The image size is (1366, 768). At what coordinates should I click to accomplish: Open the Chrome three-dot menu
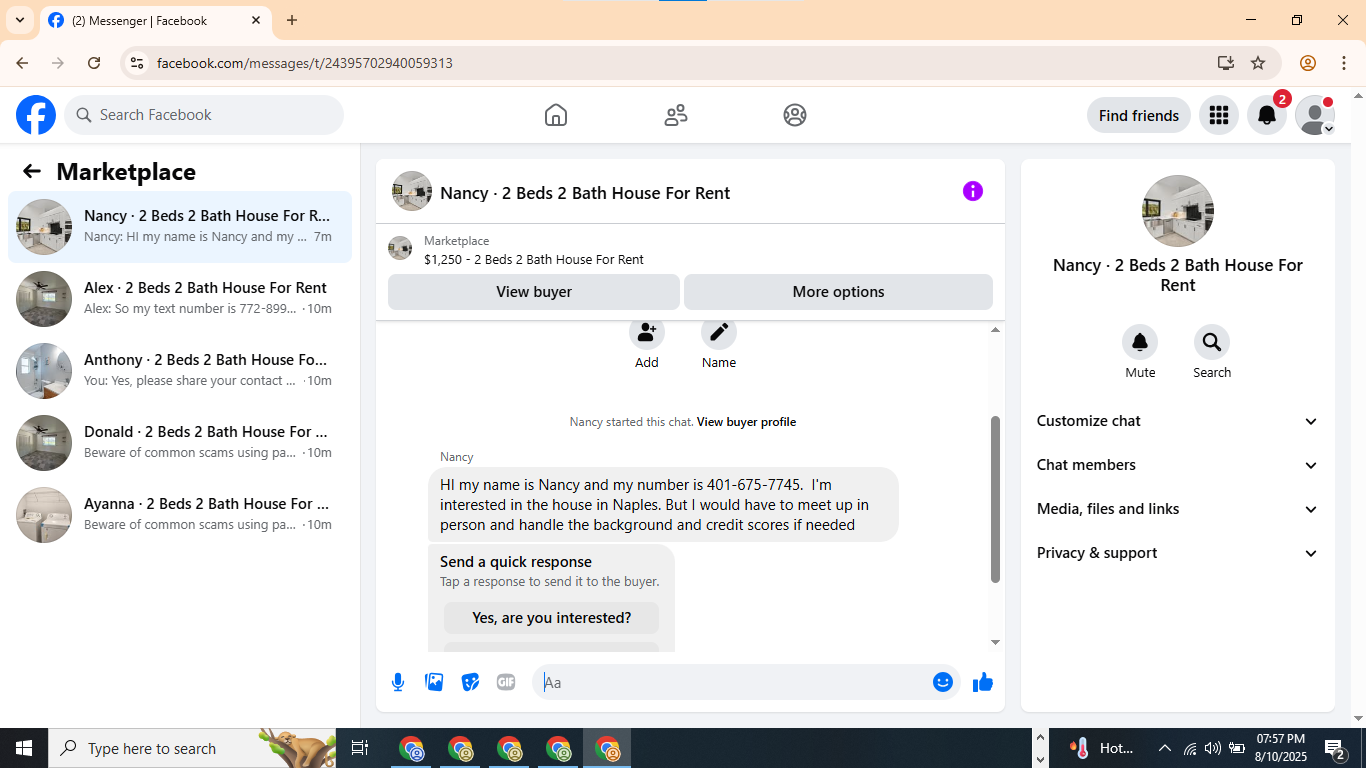(x=1344, y=63)
